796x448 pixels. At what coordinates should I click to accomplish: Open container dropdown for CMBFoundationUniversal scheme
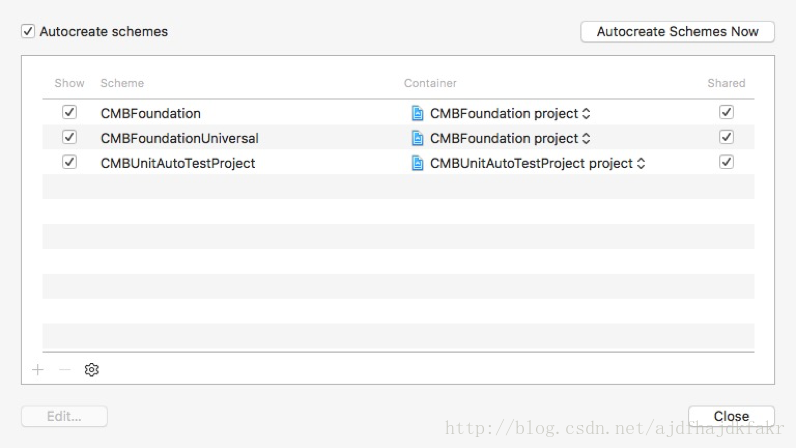pyautogui.click(x=510, y=138)
